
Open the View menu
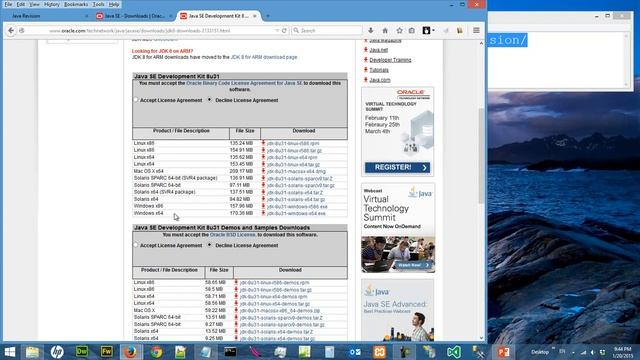35,4
